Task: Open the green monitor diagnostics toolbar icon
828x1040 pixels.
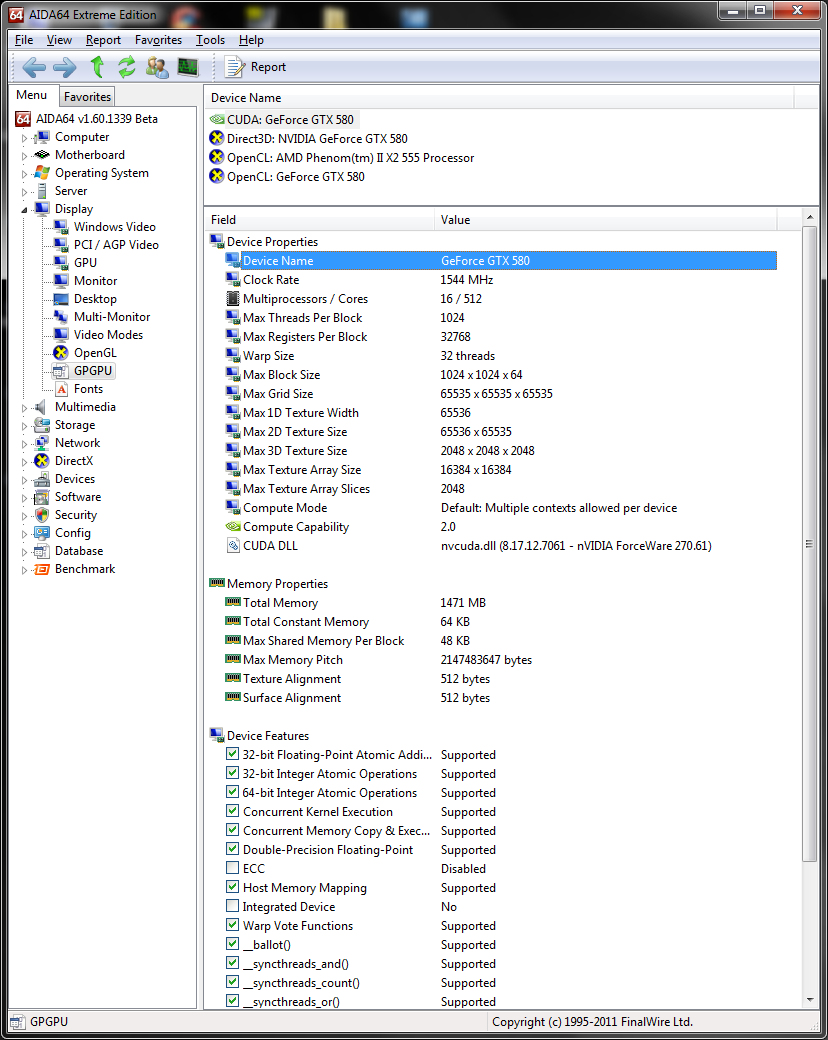Action: 188,67
